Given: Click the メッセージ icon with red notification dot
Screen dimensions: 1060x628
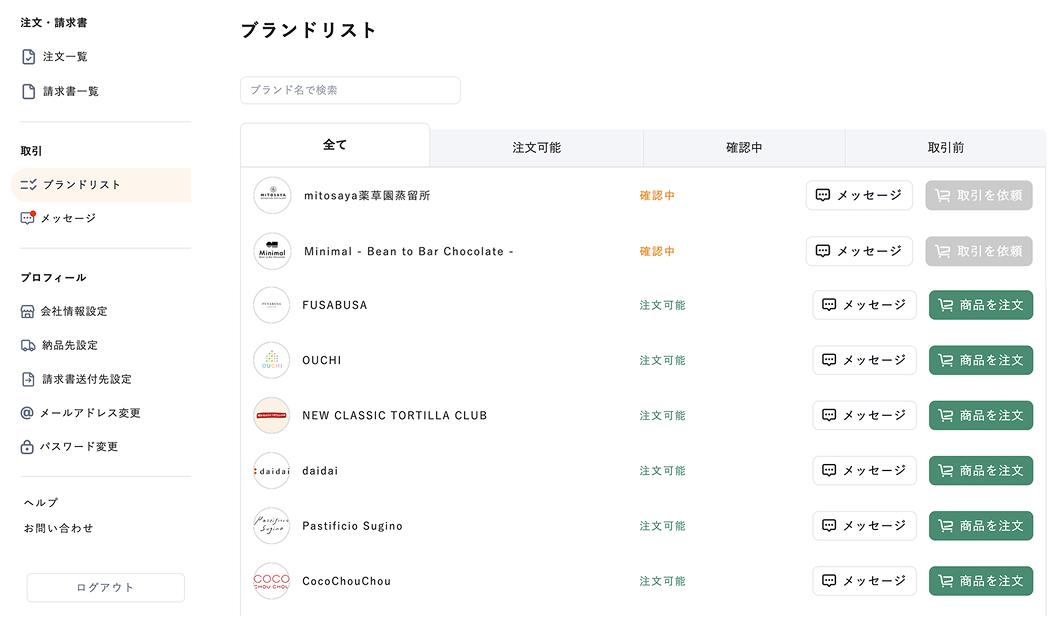Looking at the screenshot, I should click(x=28, y=218).
